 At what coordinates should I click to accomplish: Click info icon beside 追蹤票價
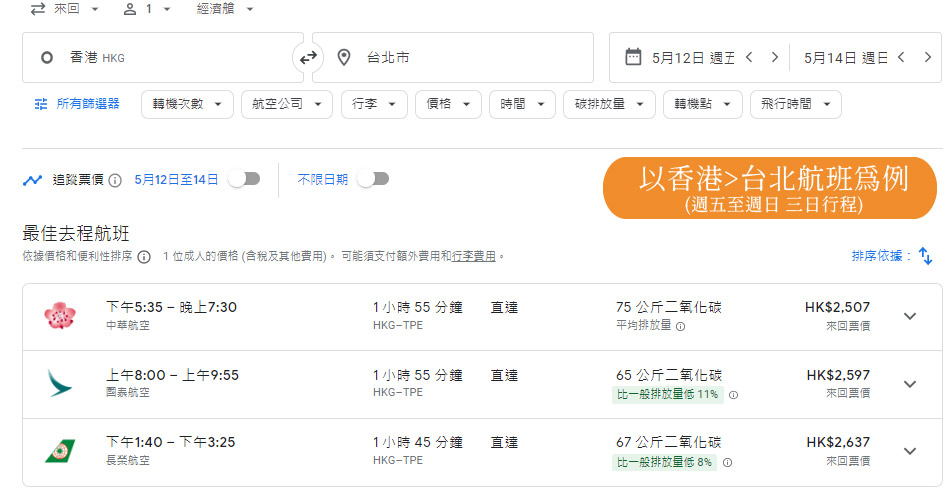click(x=115, y=180)
